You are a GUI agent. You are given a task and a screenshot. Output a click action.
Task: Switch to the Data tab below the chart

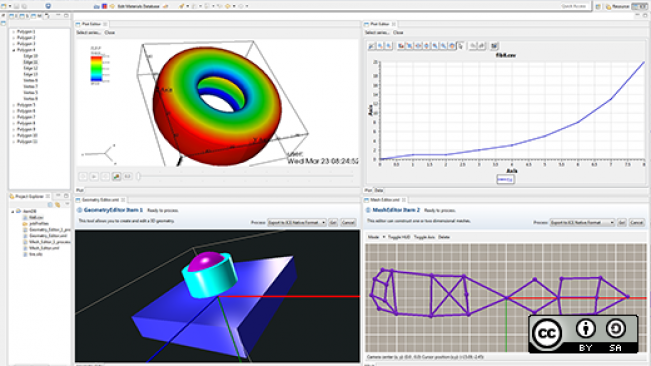pos(379,190)
